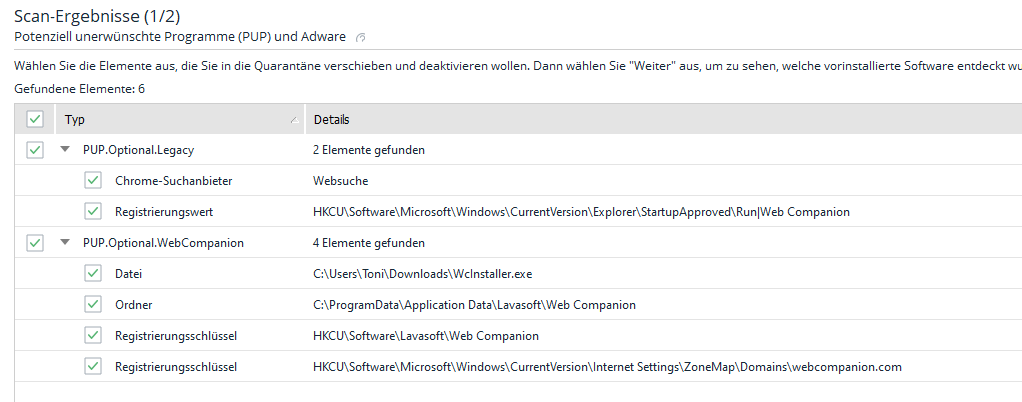Click the sort arrow in Typ column
The image size is (1022, 402).
pos(294,120)
